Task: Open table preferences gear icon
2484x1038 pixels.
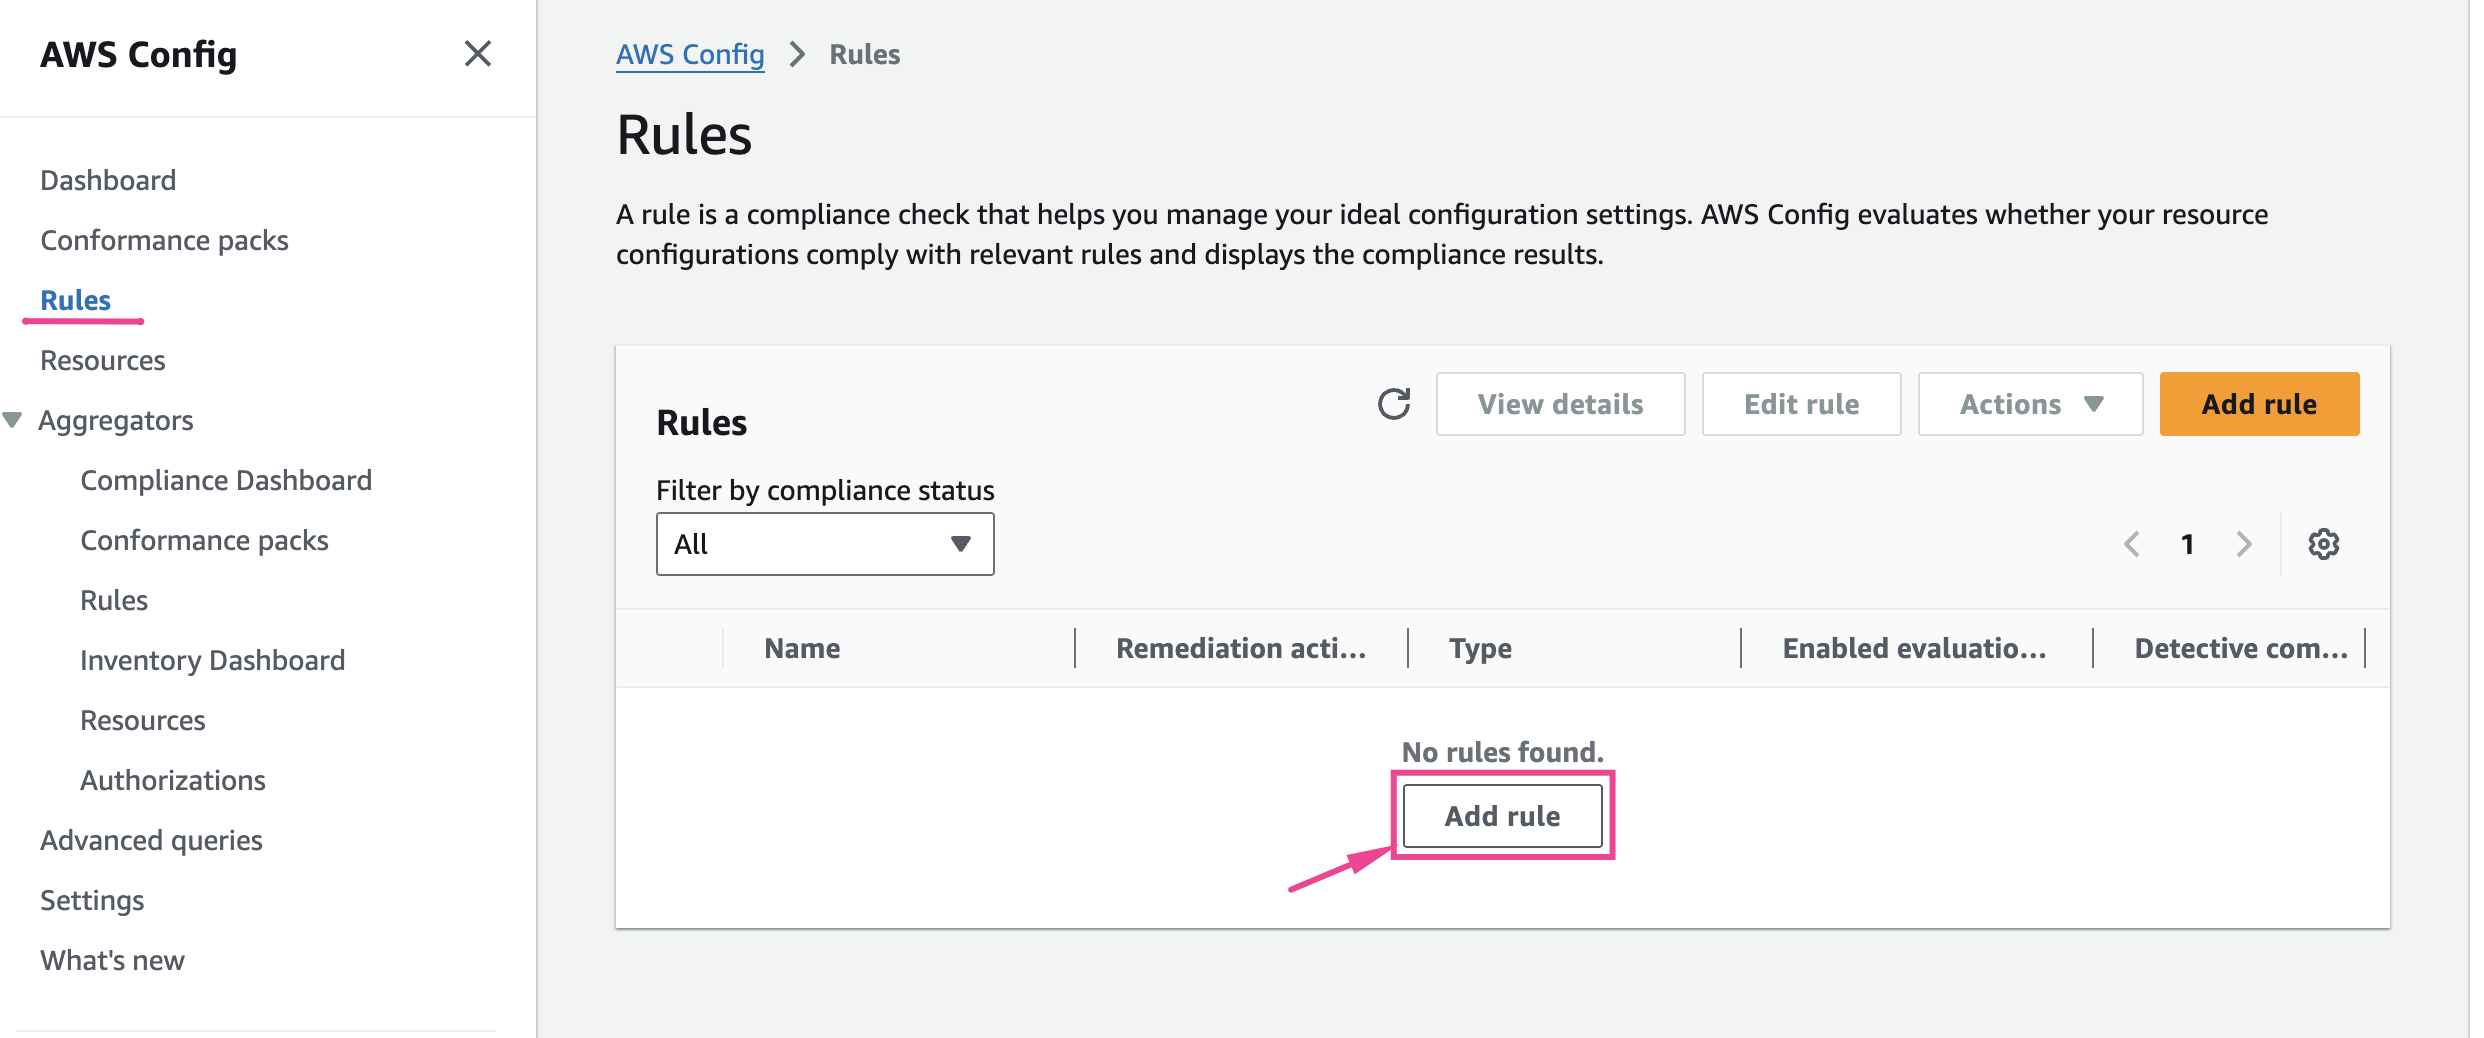Action: 2323,544
